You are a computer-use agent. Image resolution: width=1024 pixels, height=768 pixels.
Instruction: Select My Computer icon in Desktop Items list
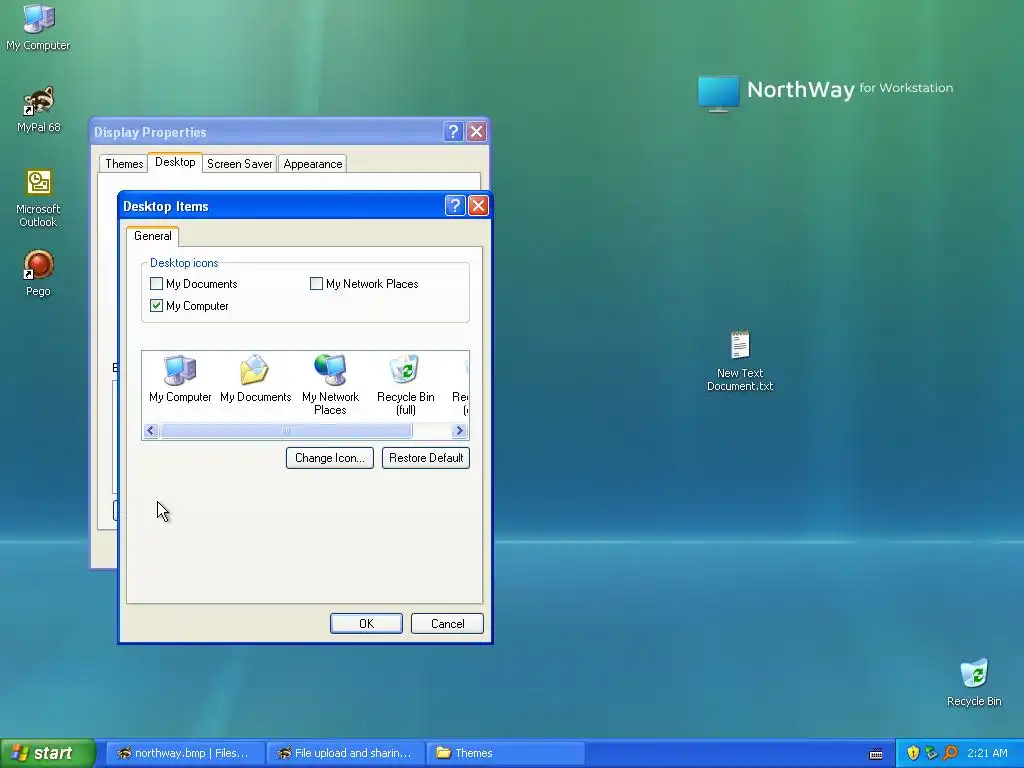180,378
